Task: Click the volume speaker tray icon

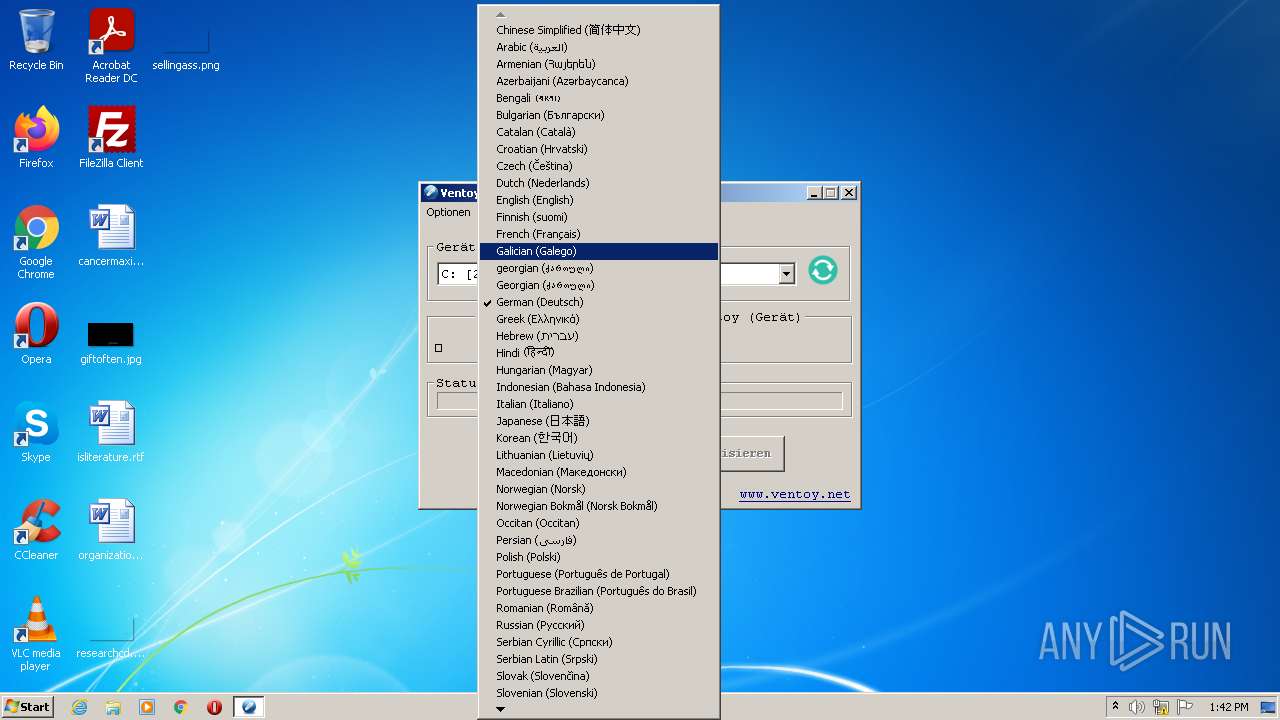Action: point(1136,707)
